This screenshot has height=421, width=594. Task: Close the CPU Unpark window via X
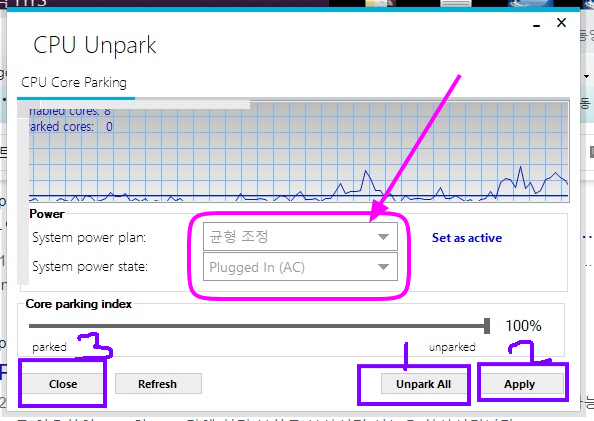tap(561, 23)
